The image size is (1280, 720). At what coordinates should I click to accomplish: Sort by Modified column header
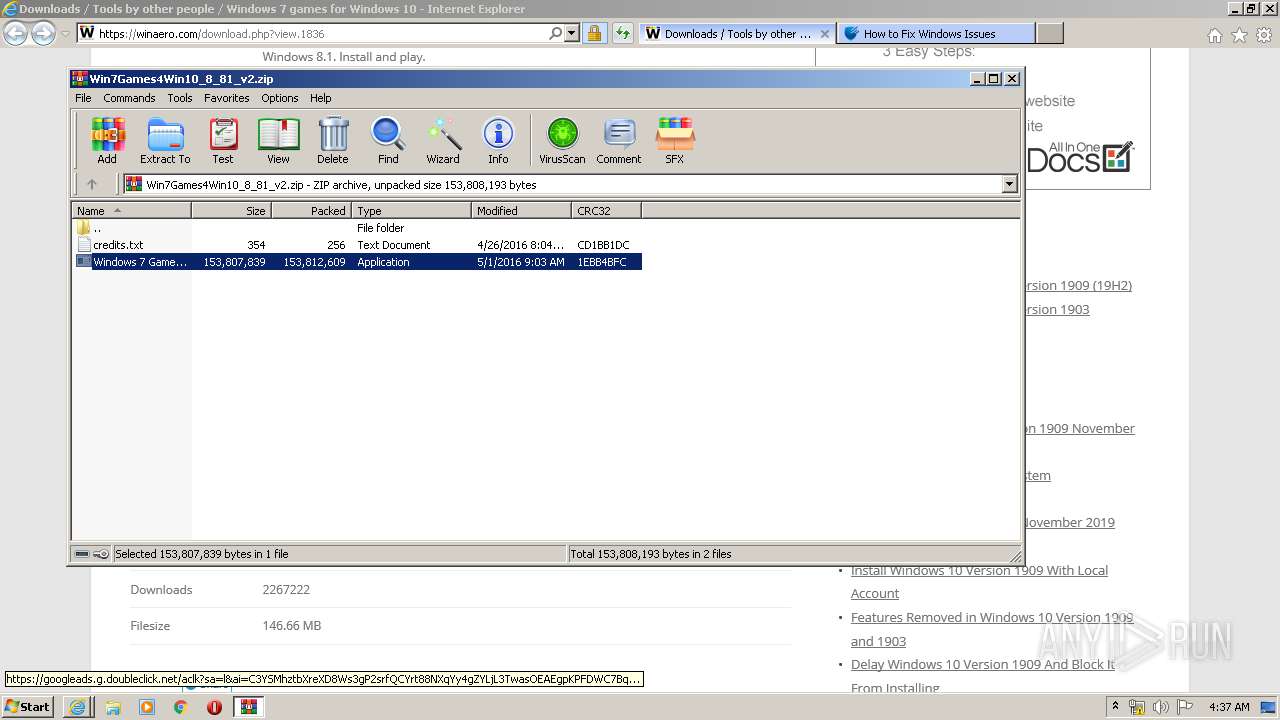pos(521,210)
